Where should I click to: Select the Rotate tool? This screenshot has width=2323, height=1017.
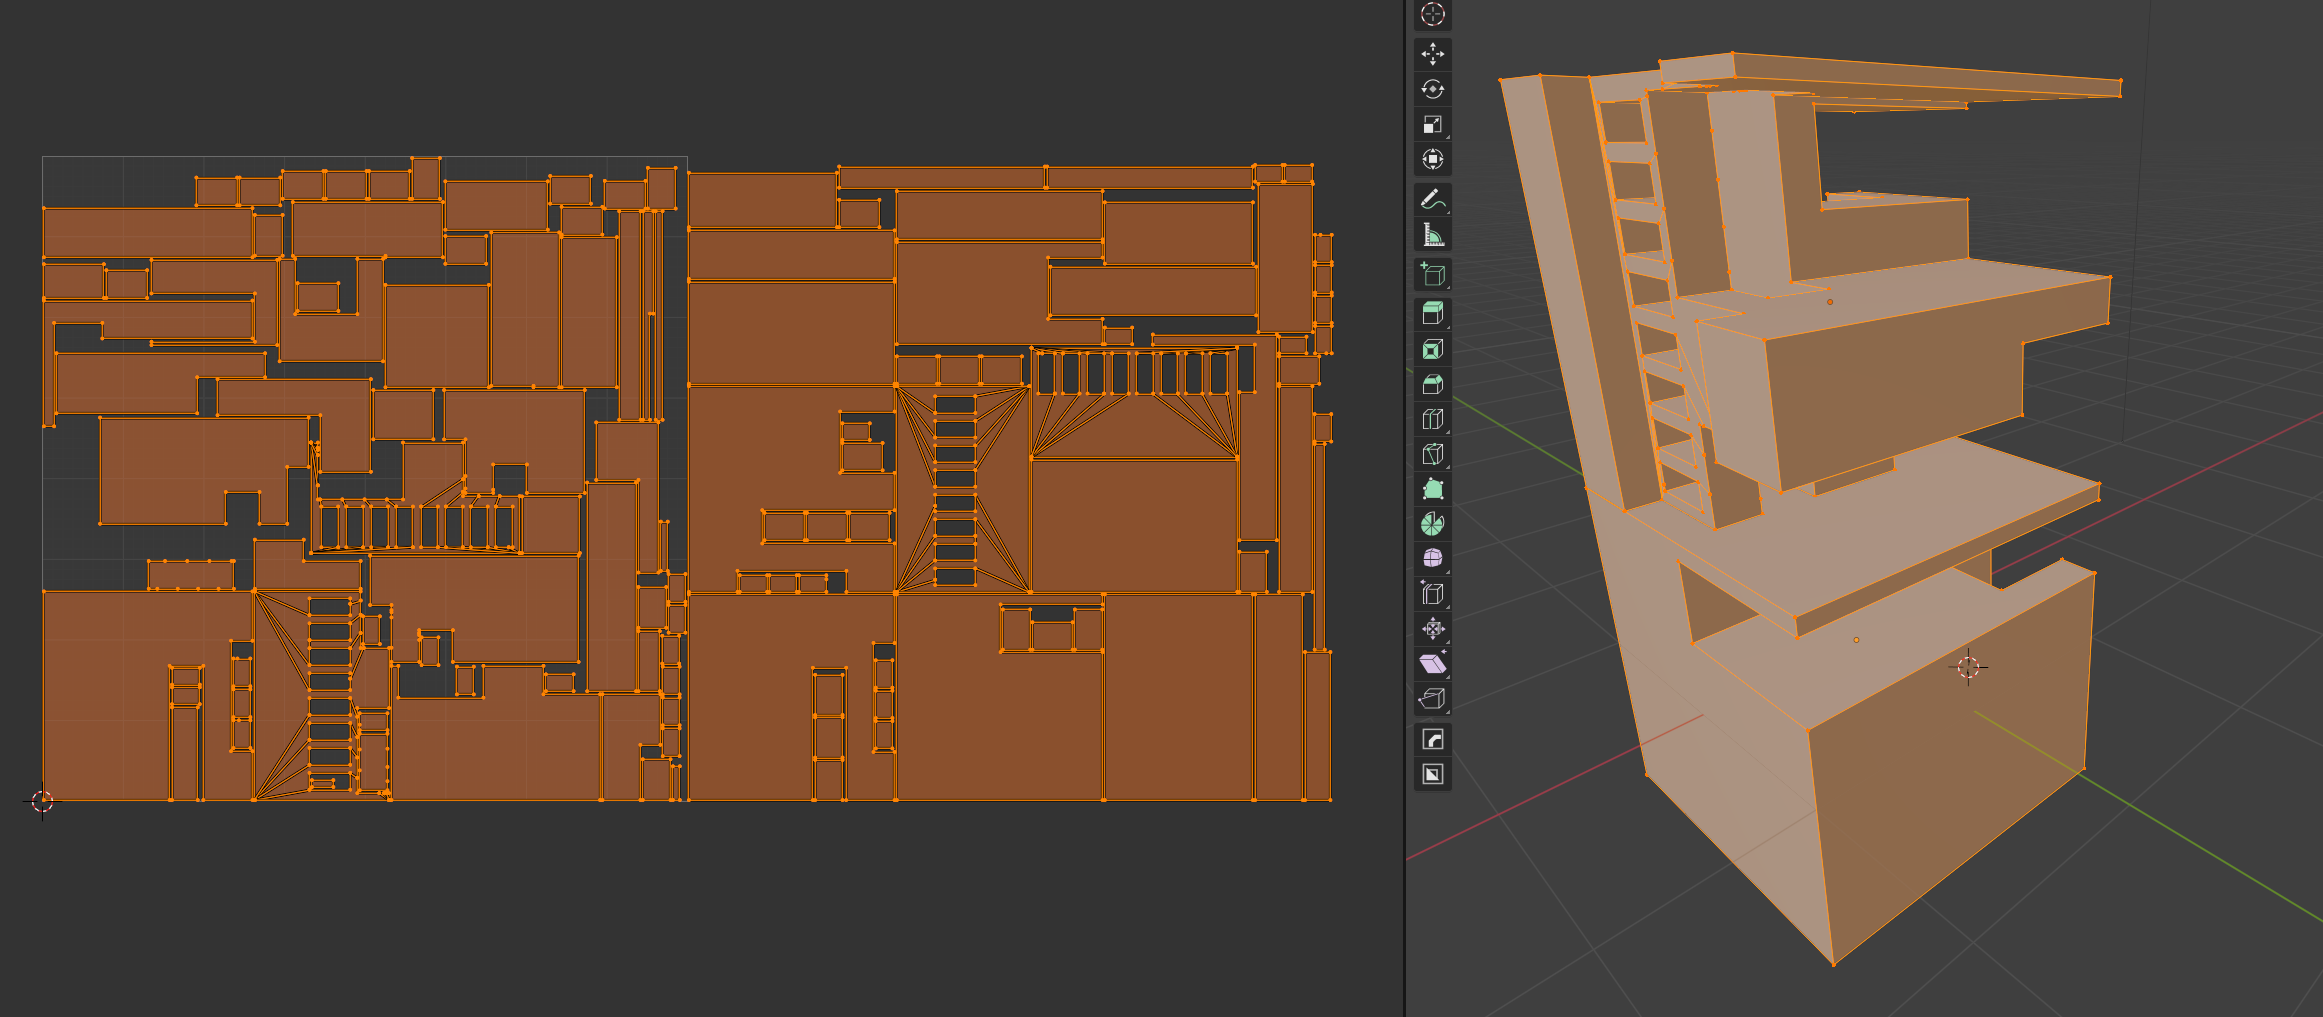click(x=1432, y=89)
